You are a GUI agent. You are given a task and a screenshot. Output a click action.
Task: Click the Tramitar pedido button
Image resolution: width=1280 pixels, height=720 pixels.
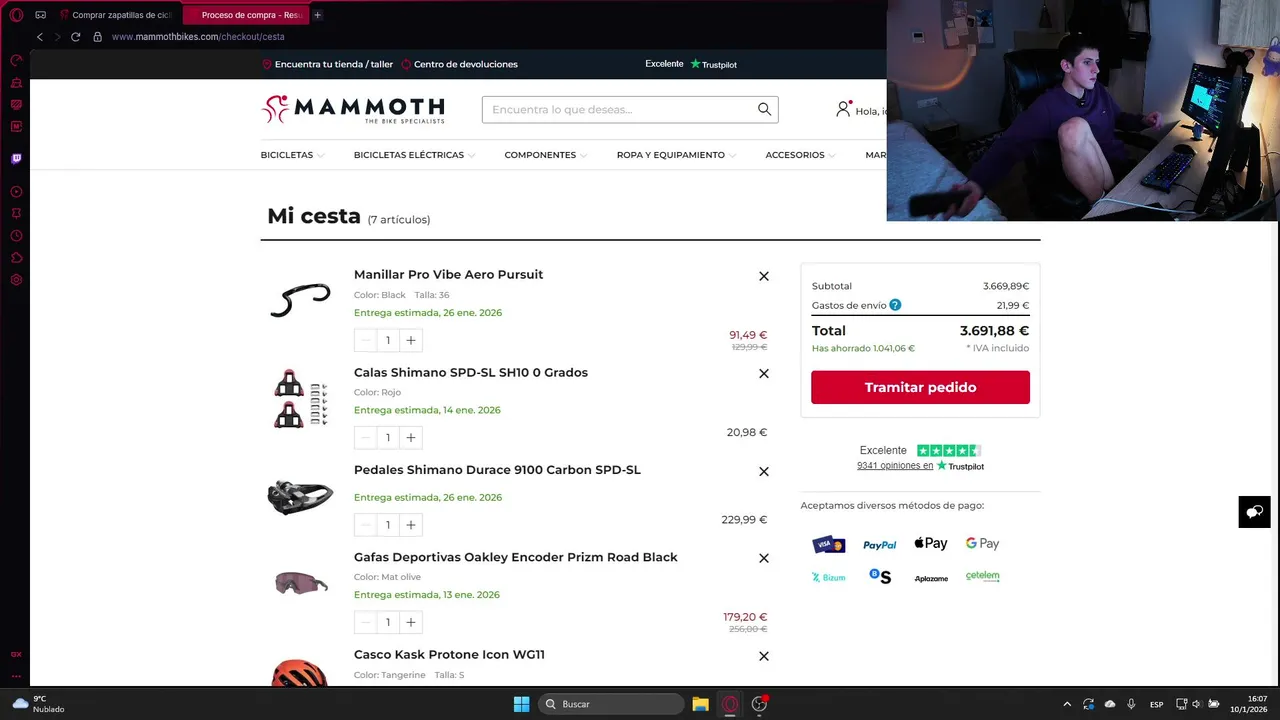click(920, 387)
